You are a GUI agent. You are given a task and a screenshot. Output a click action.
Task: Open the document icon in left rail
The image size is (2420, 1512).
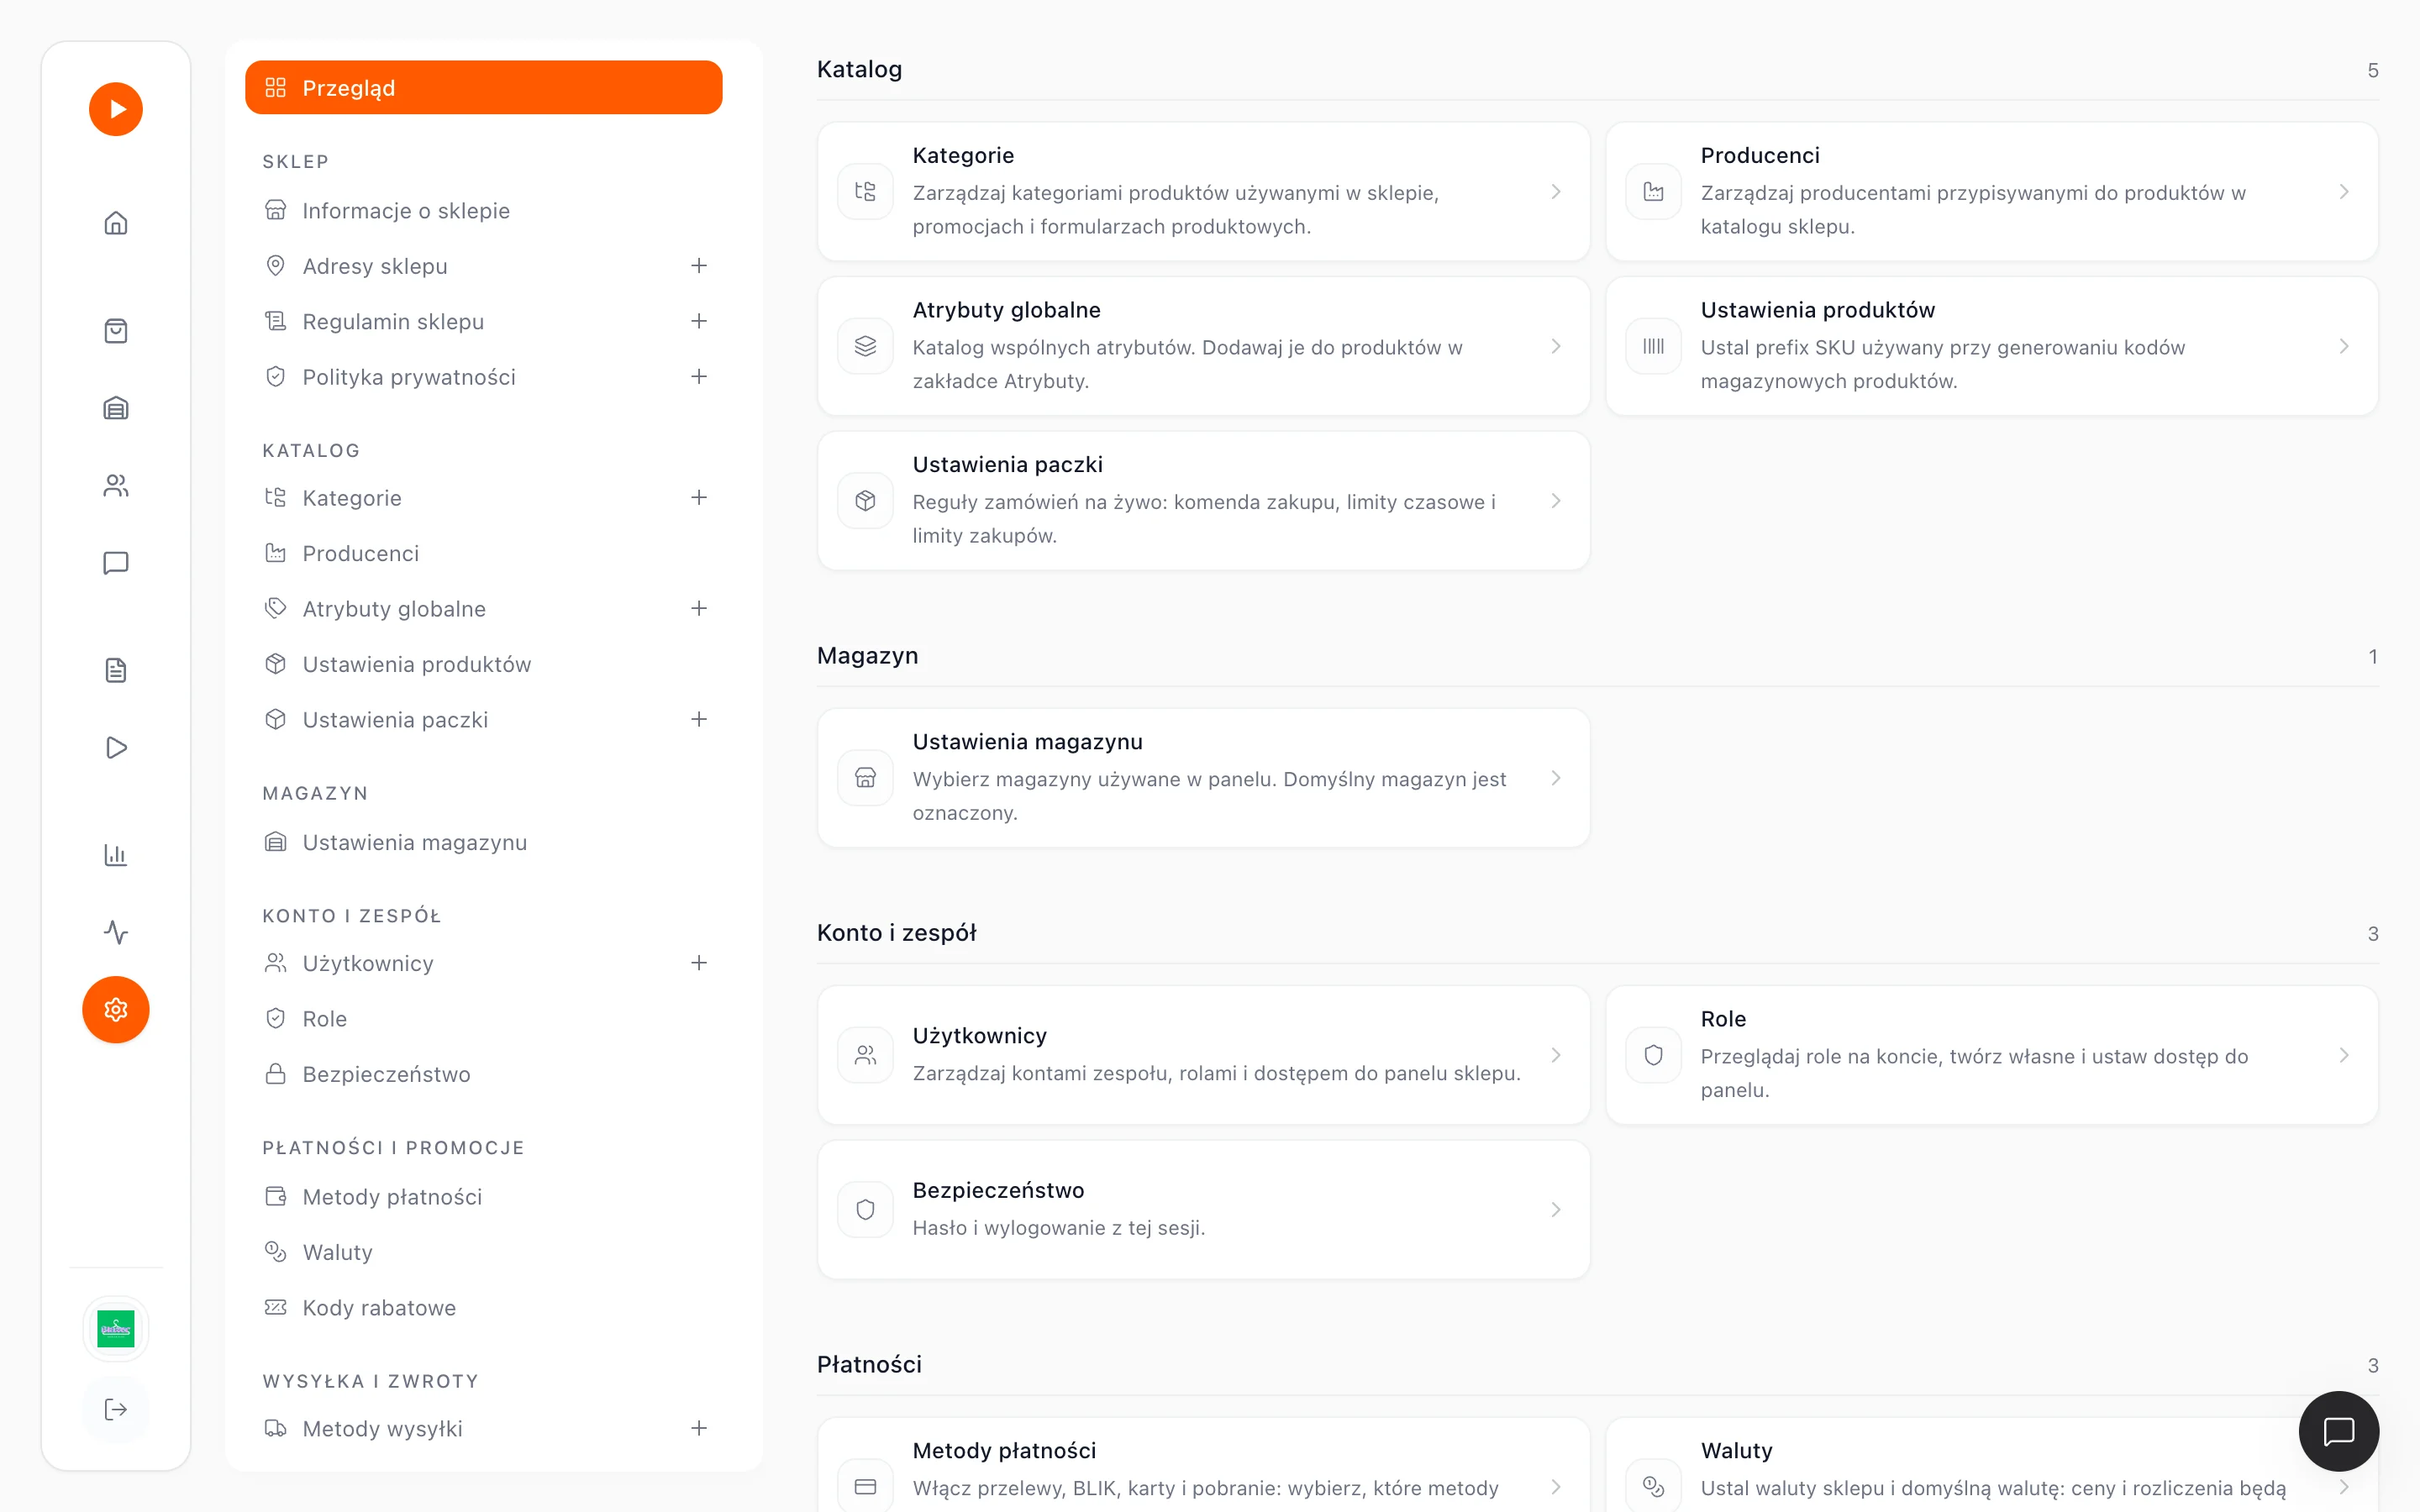116,670
